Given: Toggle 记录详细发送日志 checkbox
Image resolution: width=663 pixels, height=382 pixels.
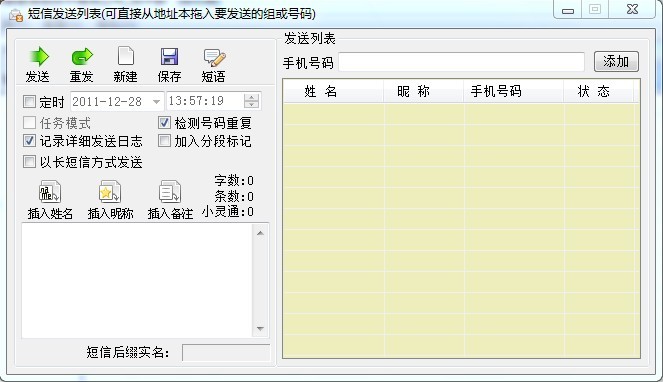Looking at the screenshot, I should (29, 140).
